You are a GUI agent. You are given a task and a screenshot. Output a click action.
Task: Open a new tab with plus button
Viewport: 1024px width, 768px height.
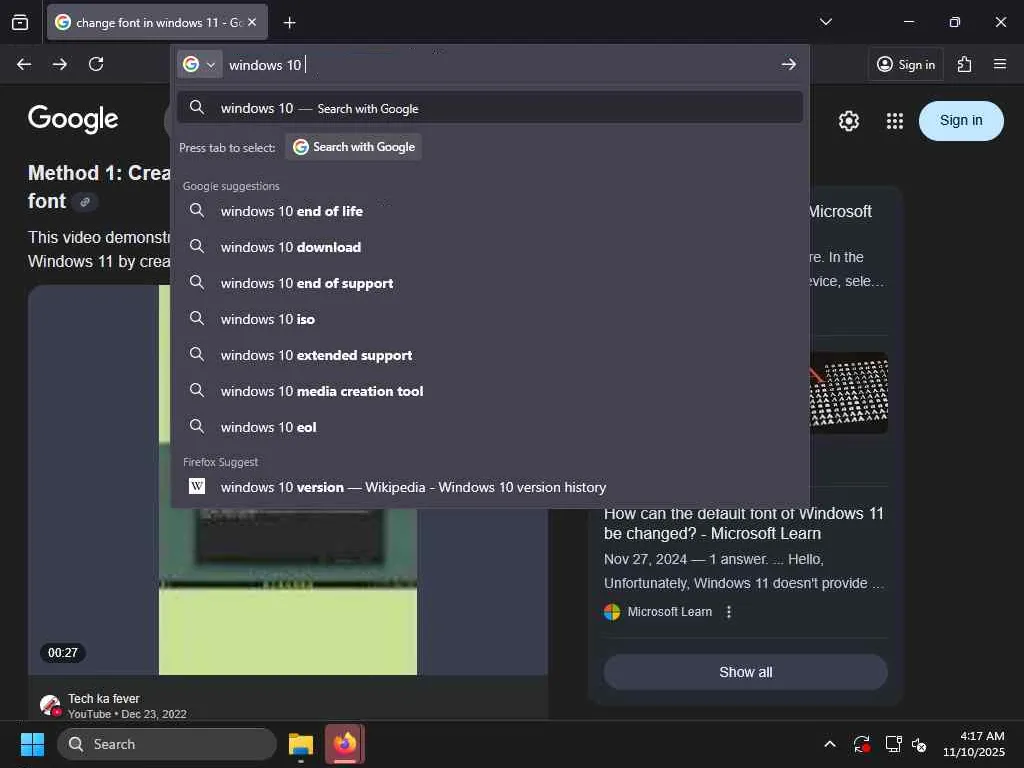(x=289, y=23)
